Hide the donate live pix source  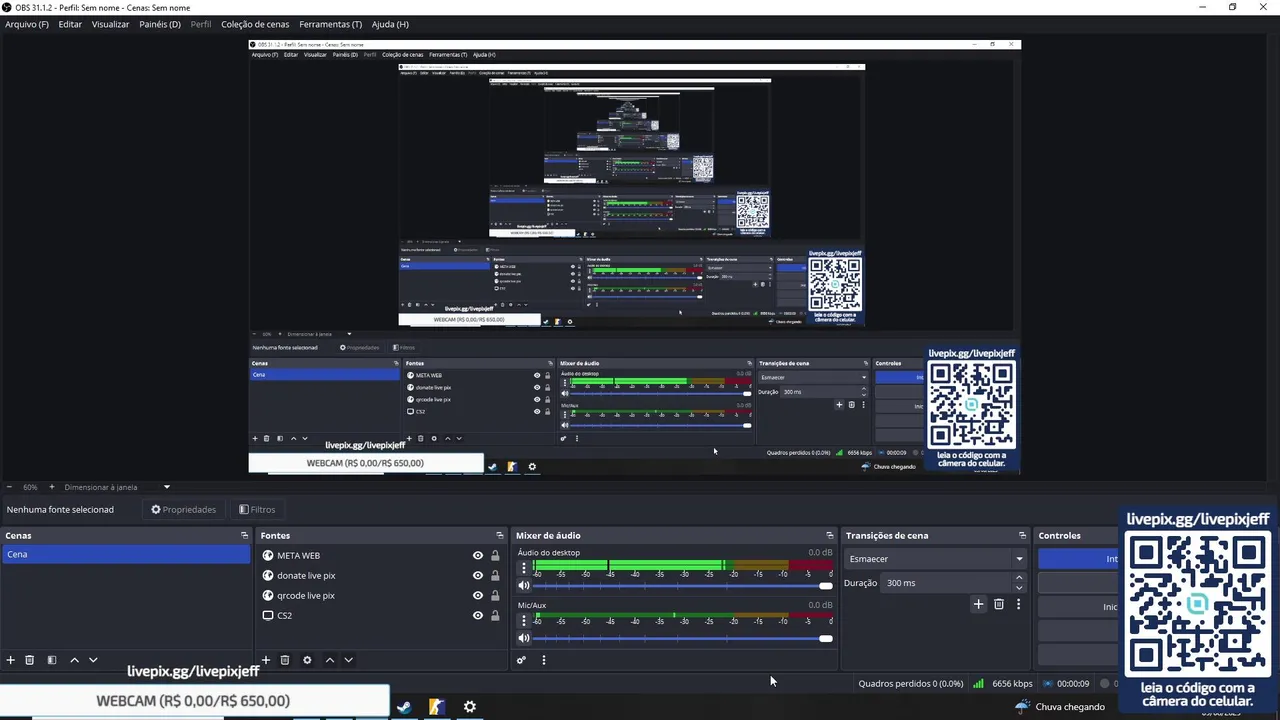click(x=478, y=576)
